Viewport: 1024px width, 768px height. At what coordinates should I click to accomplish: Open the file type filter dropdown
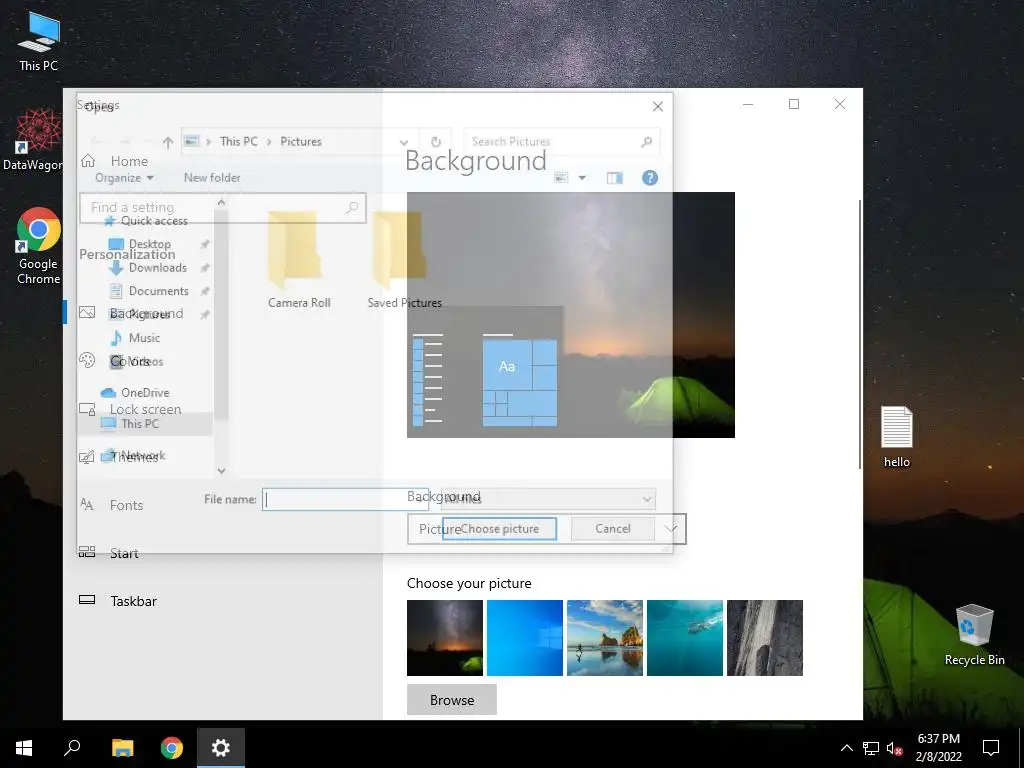(x=549, y=499)
